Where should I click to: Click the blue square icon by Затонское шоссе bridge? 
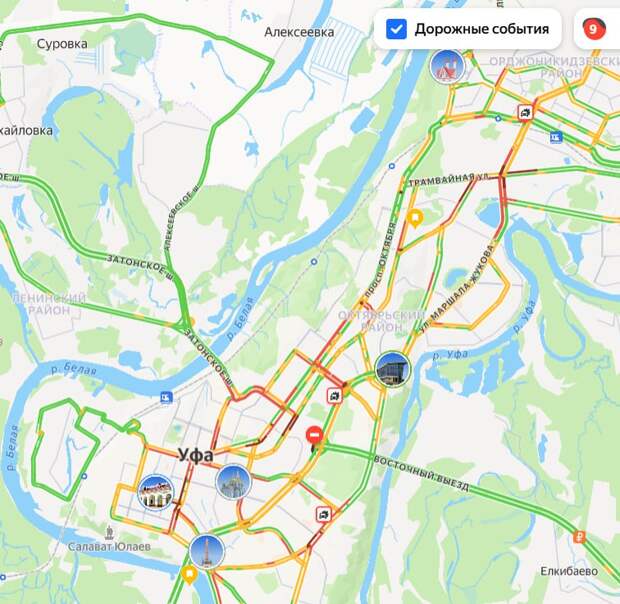pyautogui.click(x=166, y=397)
